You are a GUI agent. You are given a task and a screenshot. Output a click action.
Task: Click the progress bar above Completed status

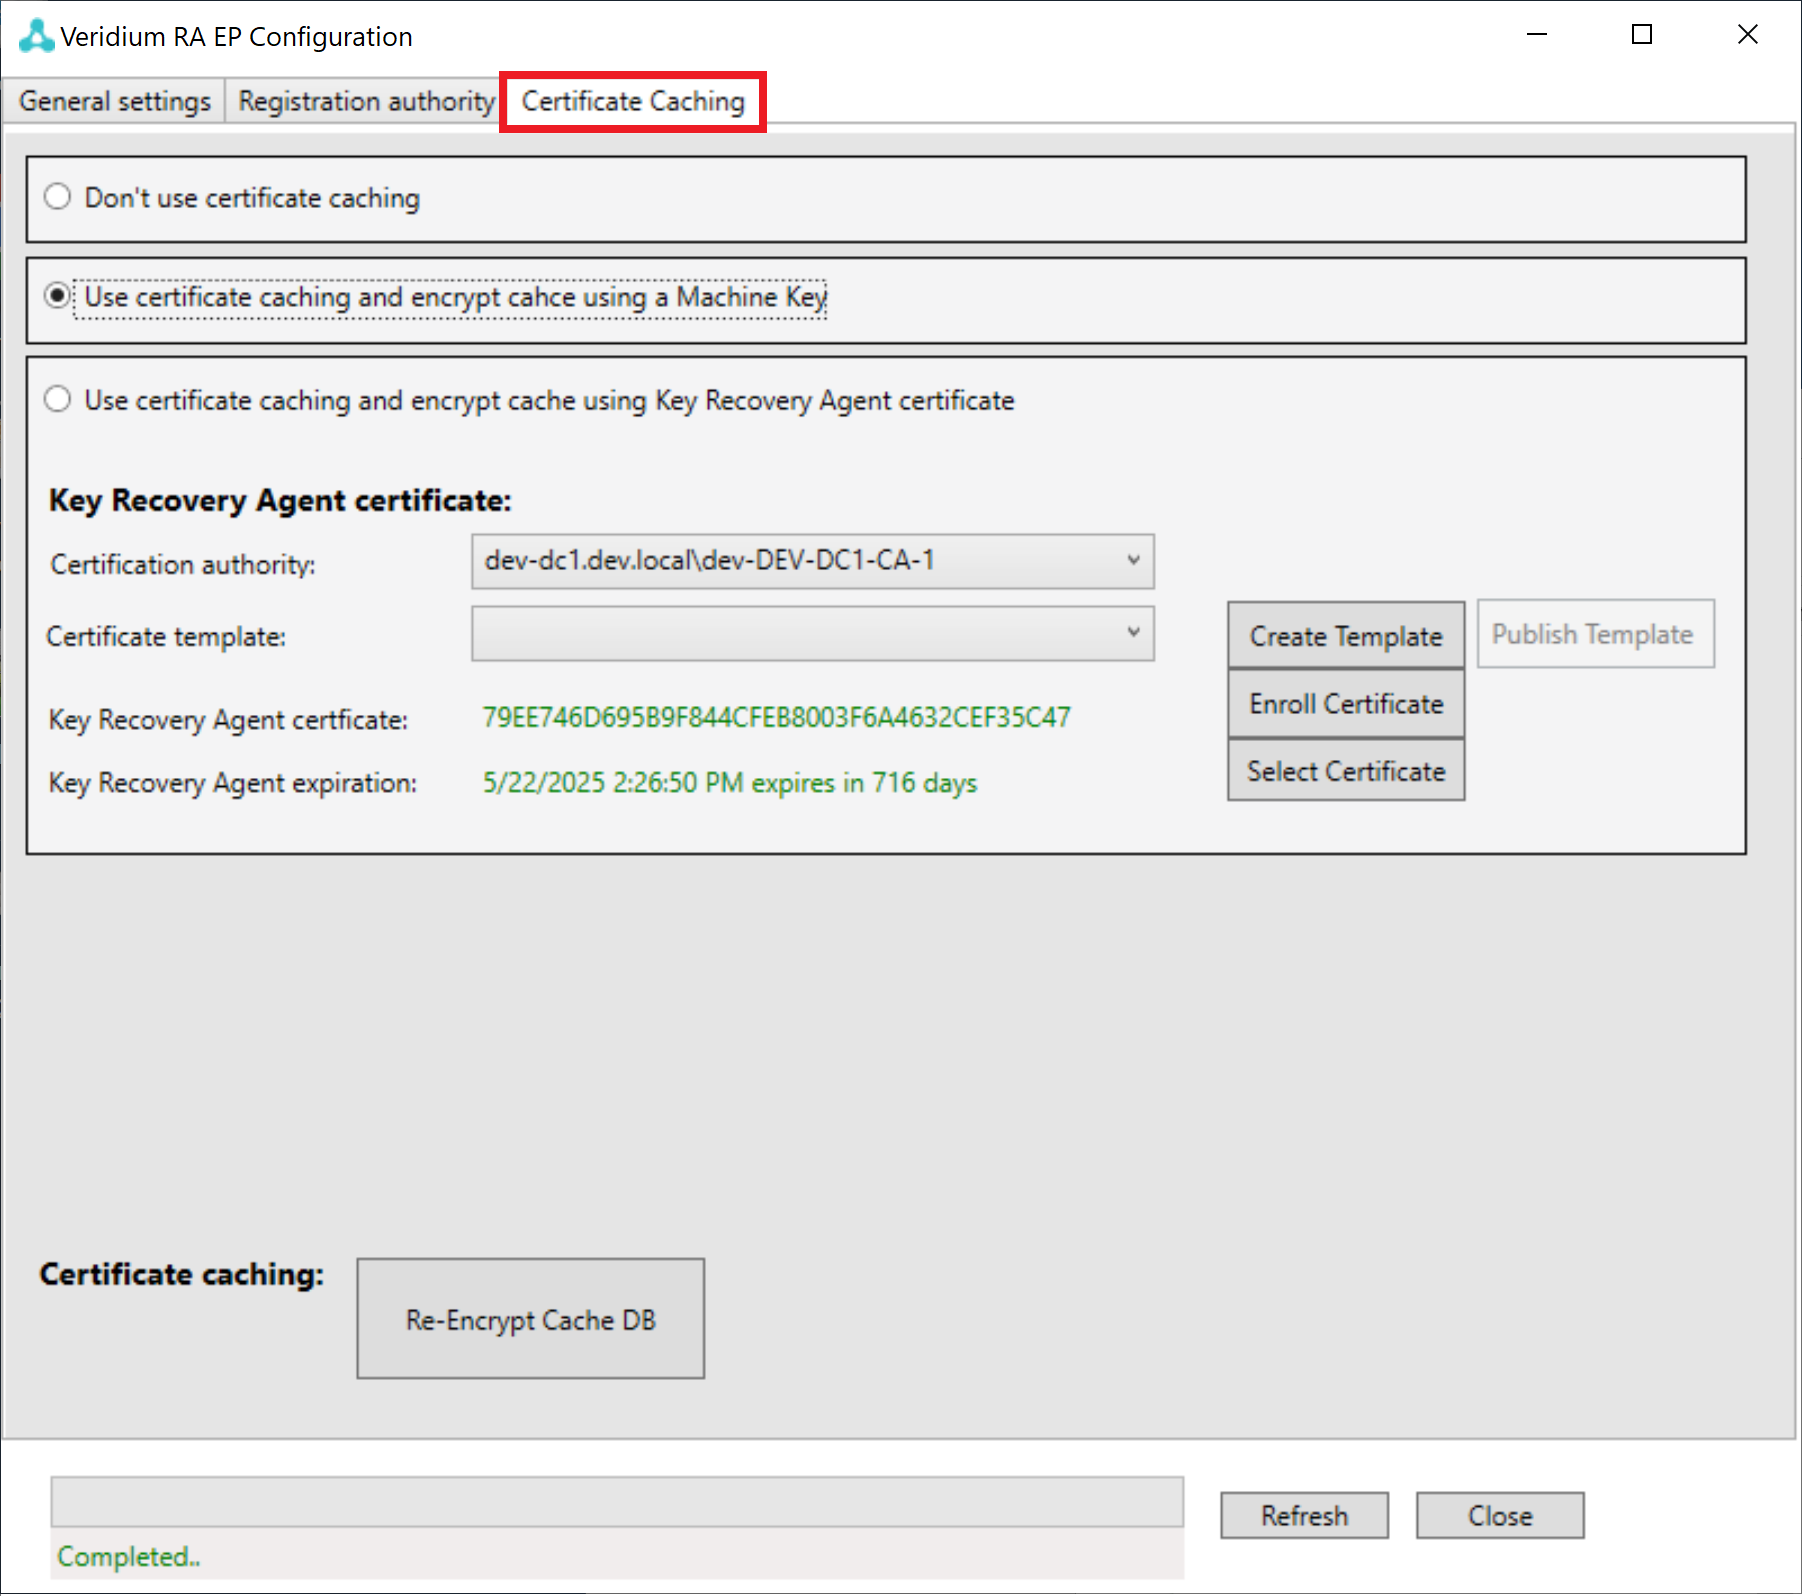click(617, 1501)
